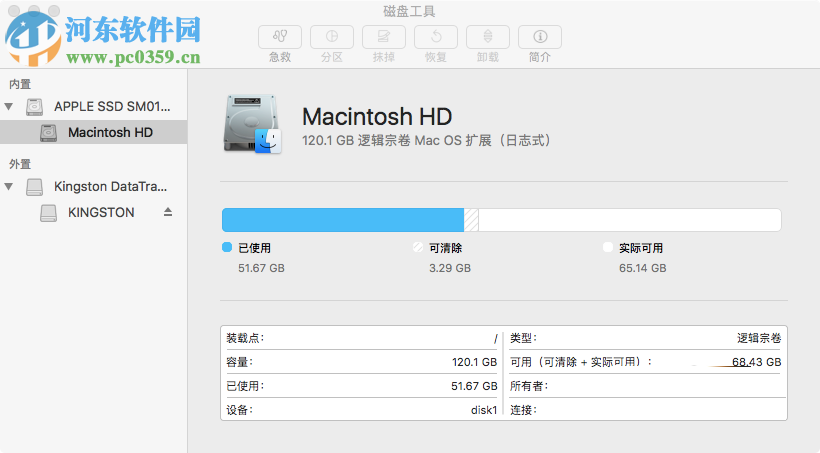
Task: Collapse the Kingston DataTraveler disclosure triangle
Action: (8, 187)
